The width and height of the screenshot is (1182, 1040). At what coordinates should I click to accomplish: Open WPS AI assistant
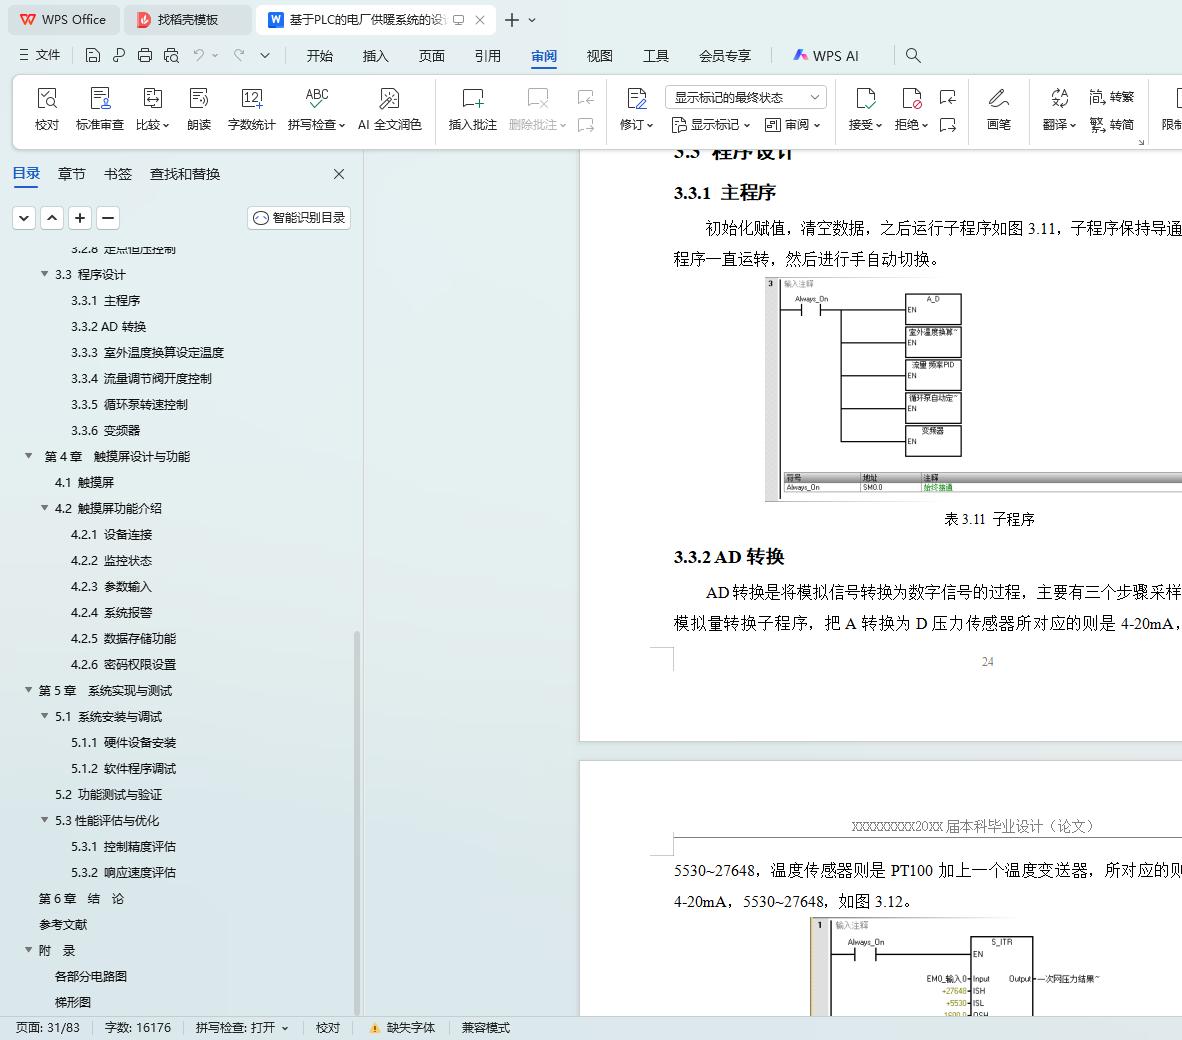point(825,55)
